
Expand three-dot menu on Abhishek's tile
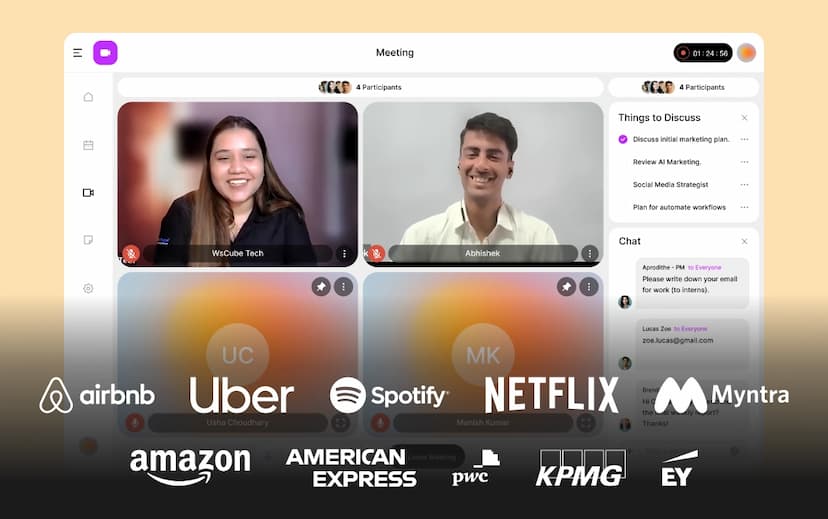pyautogui.click(x=589, y=254)
